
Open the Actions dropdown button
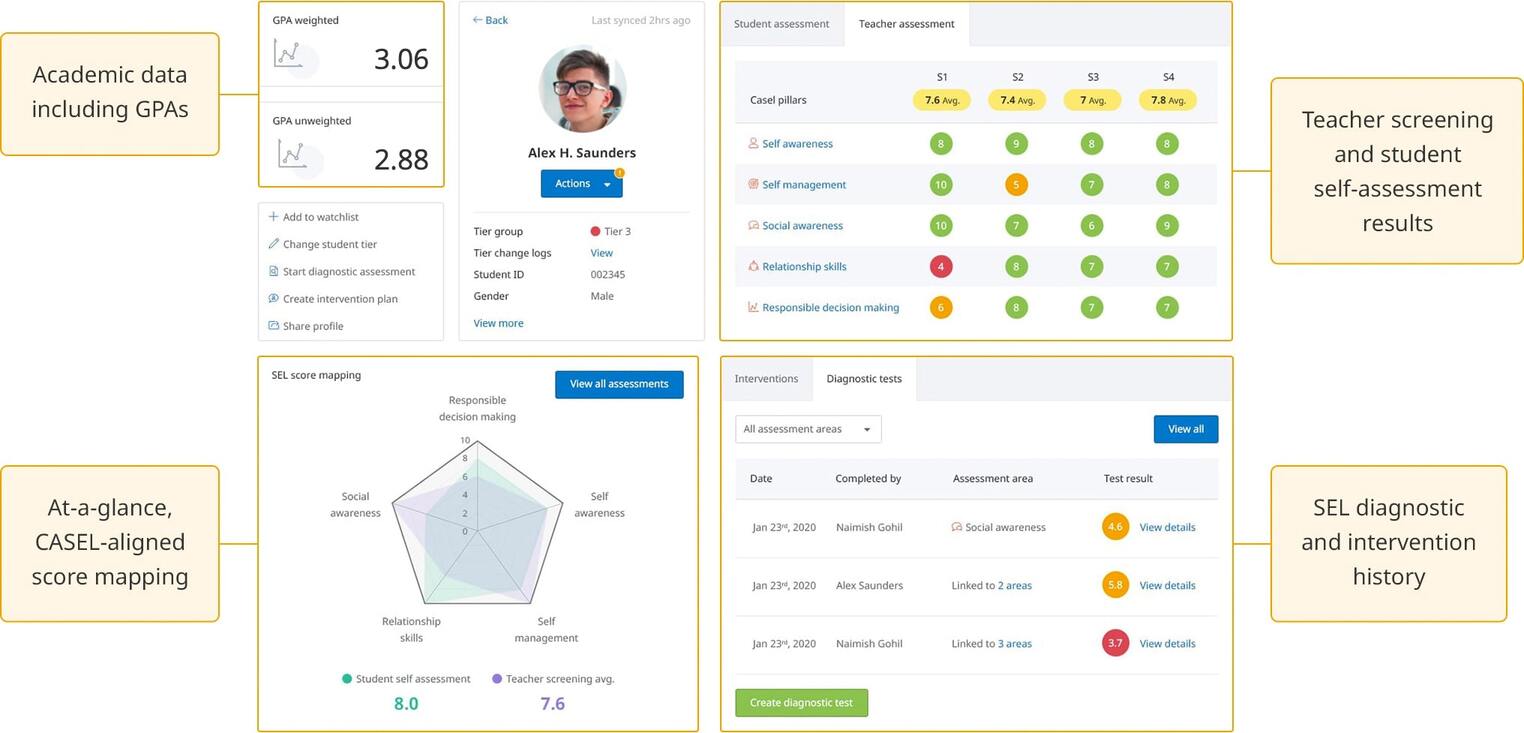click(581, 184)
